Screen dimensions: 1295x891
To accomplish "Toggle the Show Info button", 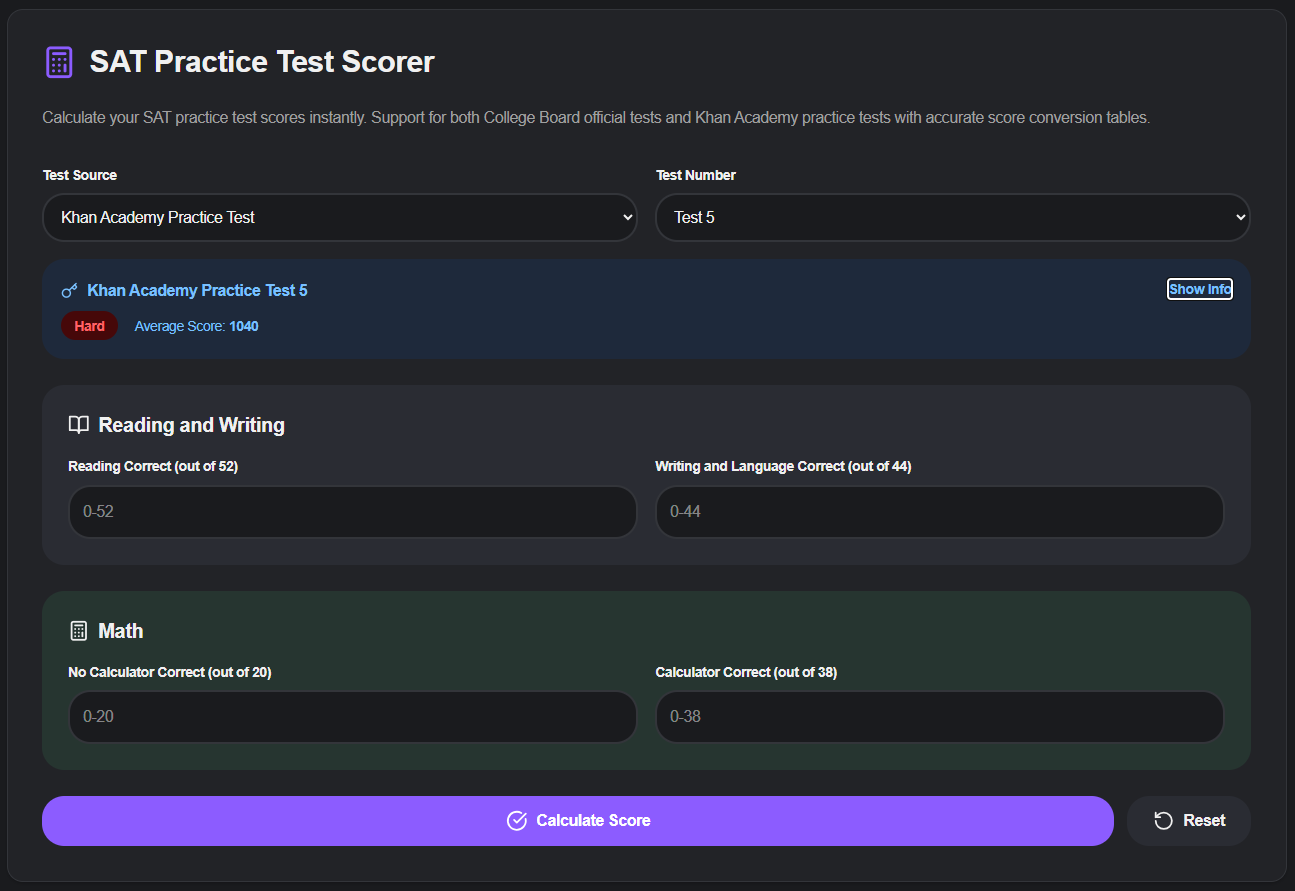I will click(1200, 289).
